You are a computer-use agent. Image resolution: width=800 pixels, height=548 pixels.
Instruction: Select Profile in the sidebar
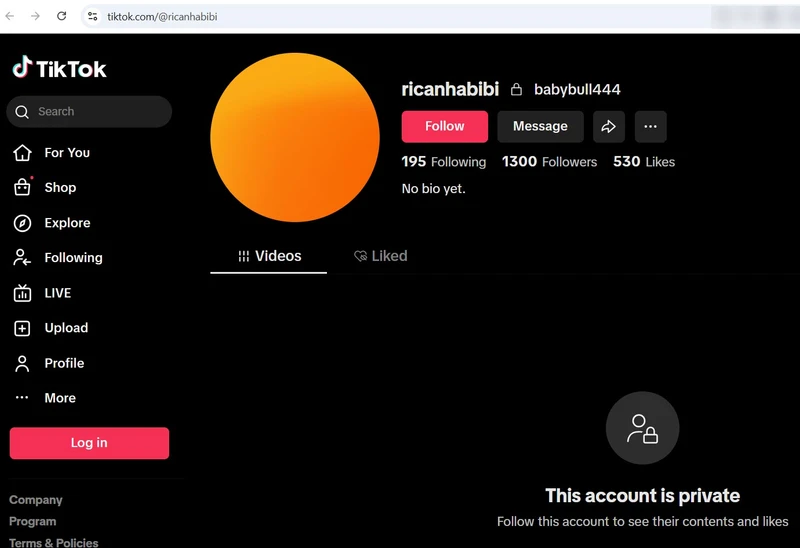(x=64, y=363)
